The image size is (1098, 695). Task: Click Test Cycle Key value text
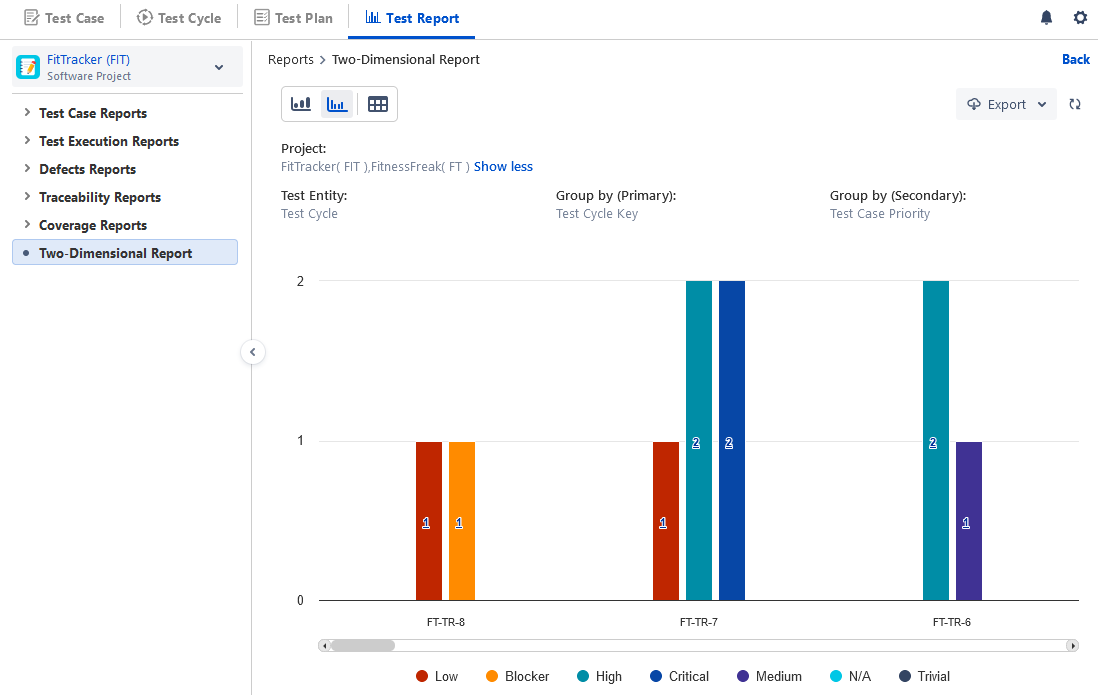597,214
